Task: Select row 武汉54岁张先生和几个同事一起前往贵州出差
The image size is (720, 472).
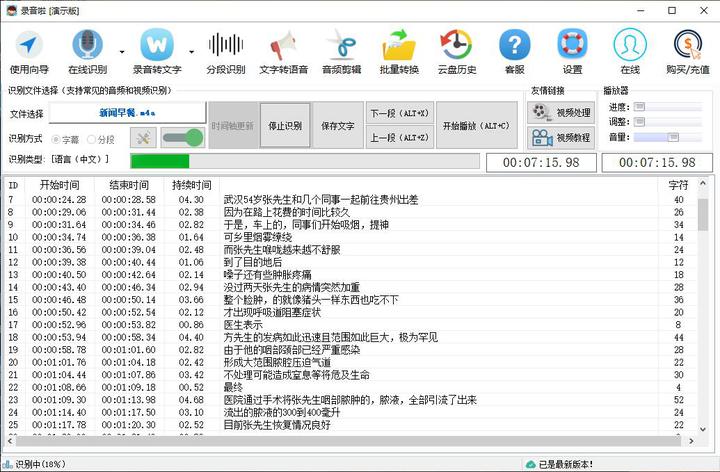Action: [x=352, y=200]
